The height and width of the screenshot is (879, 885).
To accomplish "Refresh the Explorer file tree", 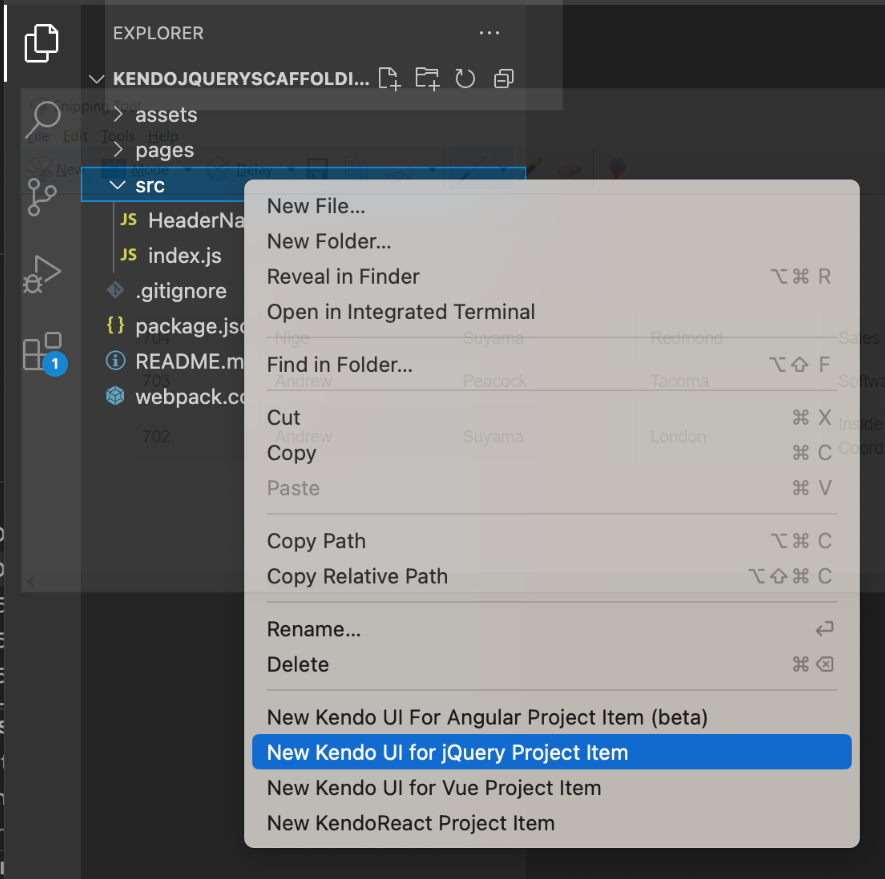I will [x=465, y=79].
